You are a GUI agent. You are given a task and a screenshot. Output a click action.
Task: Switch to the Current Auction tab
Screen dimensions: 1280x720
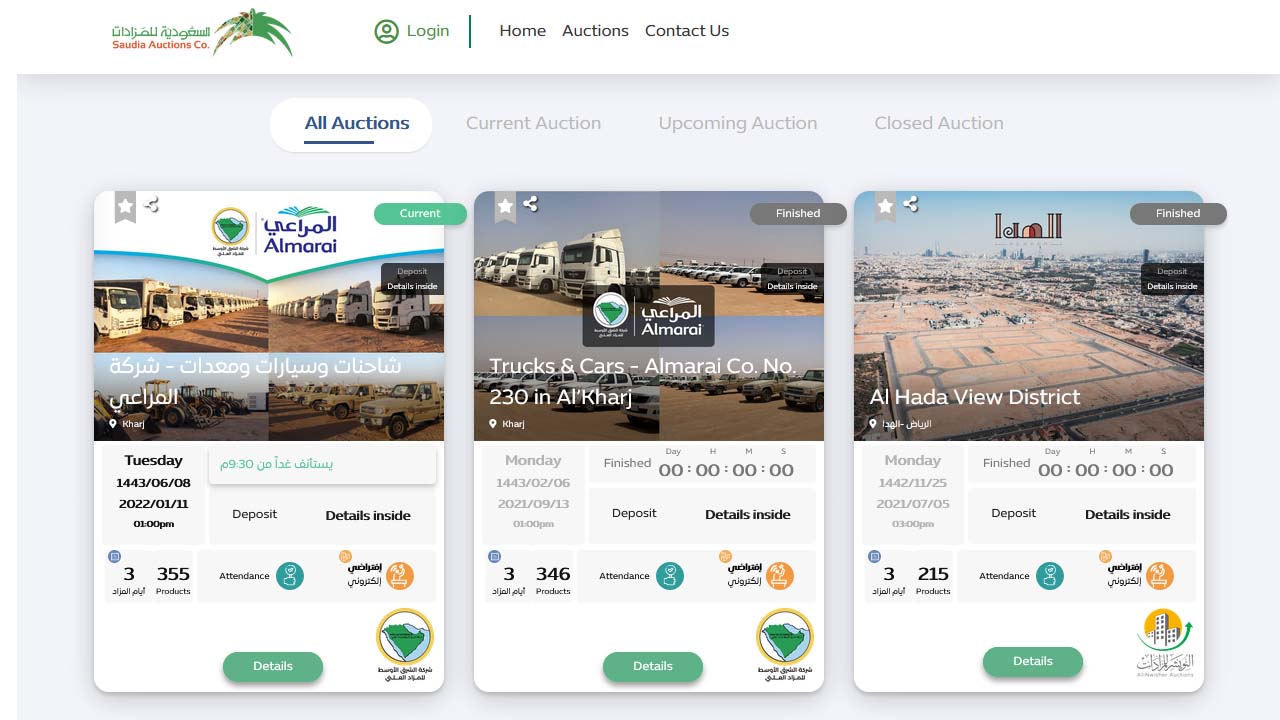point(533,123)
